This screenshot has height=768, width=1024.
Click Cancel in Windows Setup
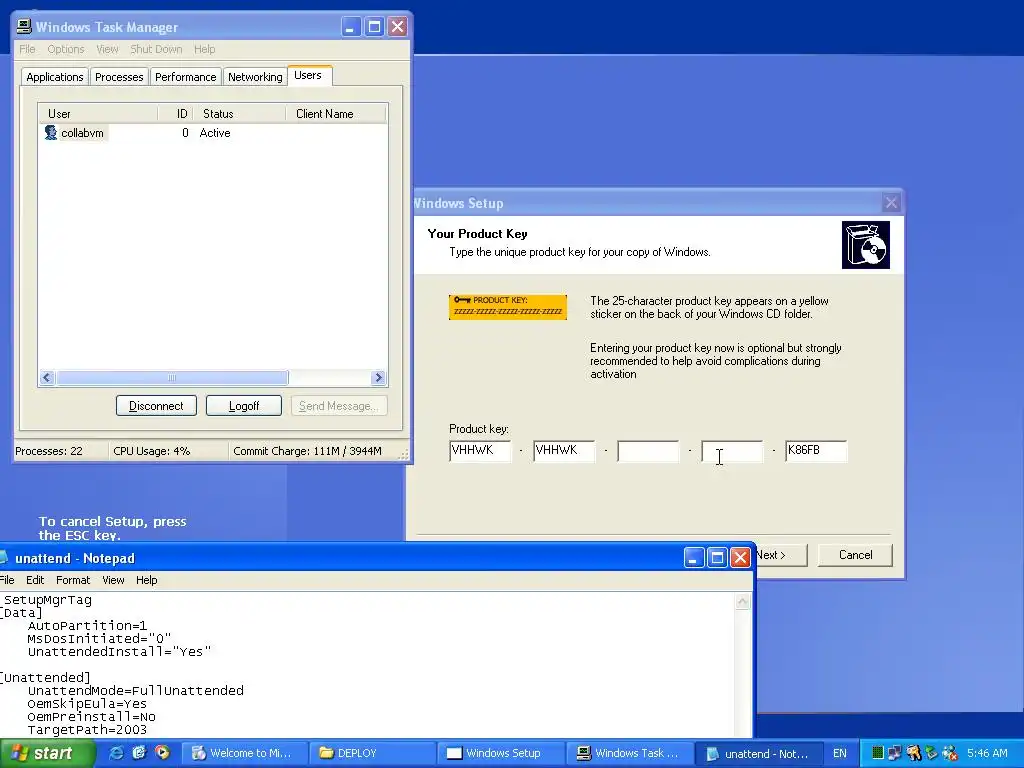coord(855,555)
